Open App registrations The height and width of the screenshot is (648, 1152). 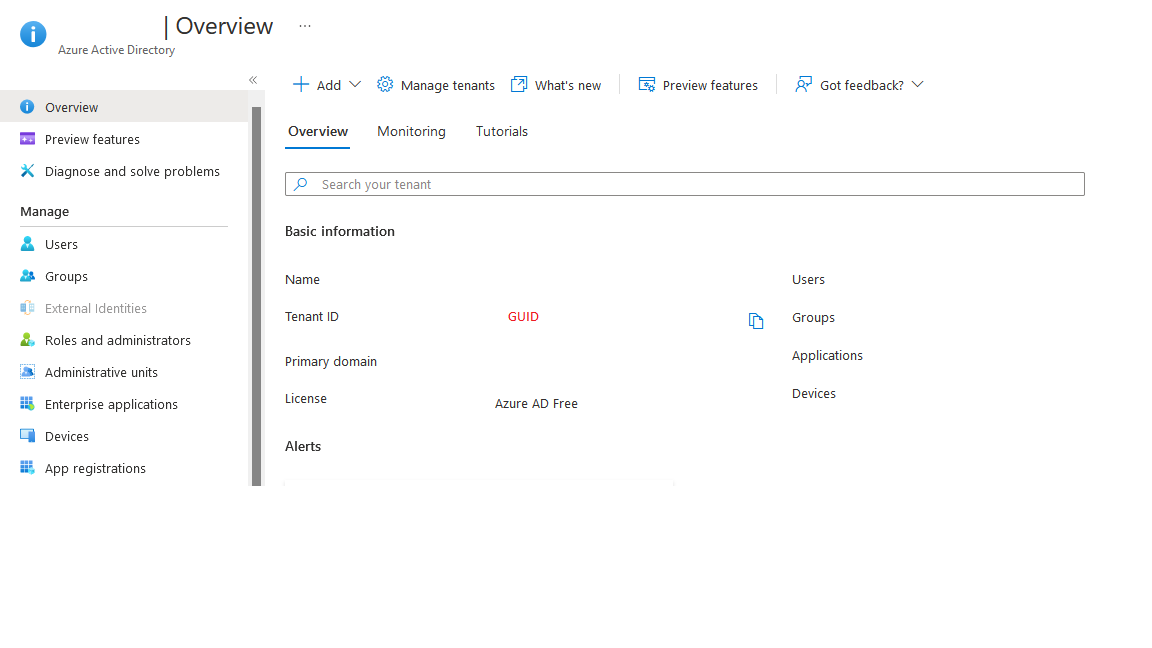124,468
